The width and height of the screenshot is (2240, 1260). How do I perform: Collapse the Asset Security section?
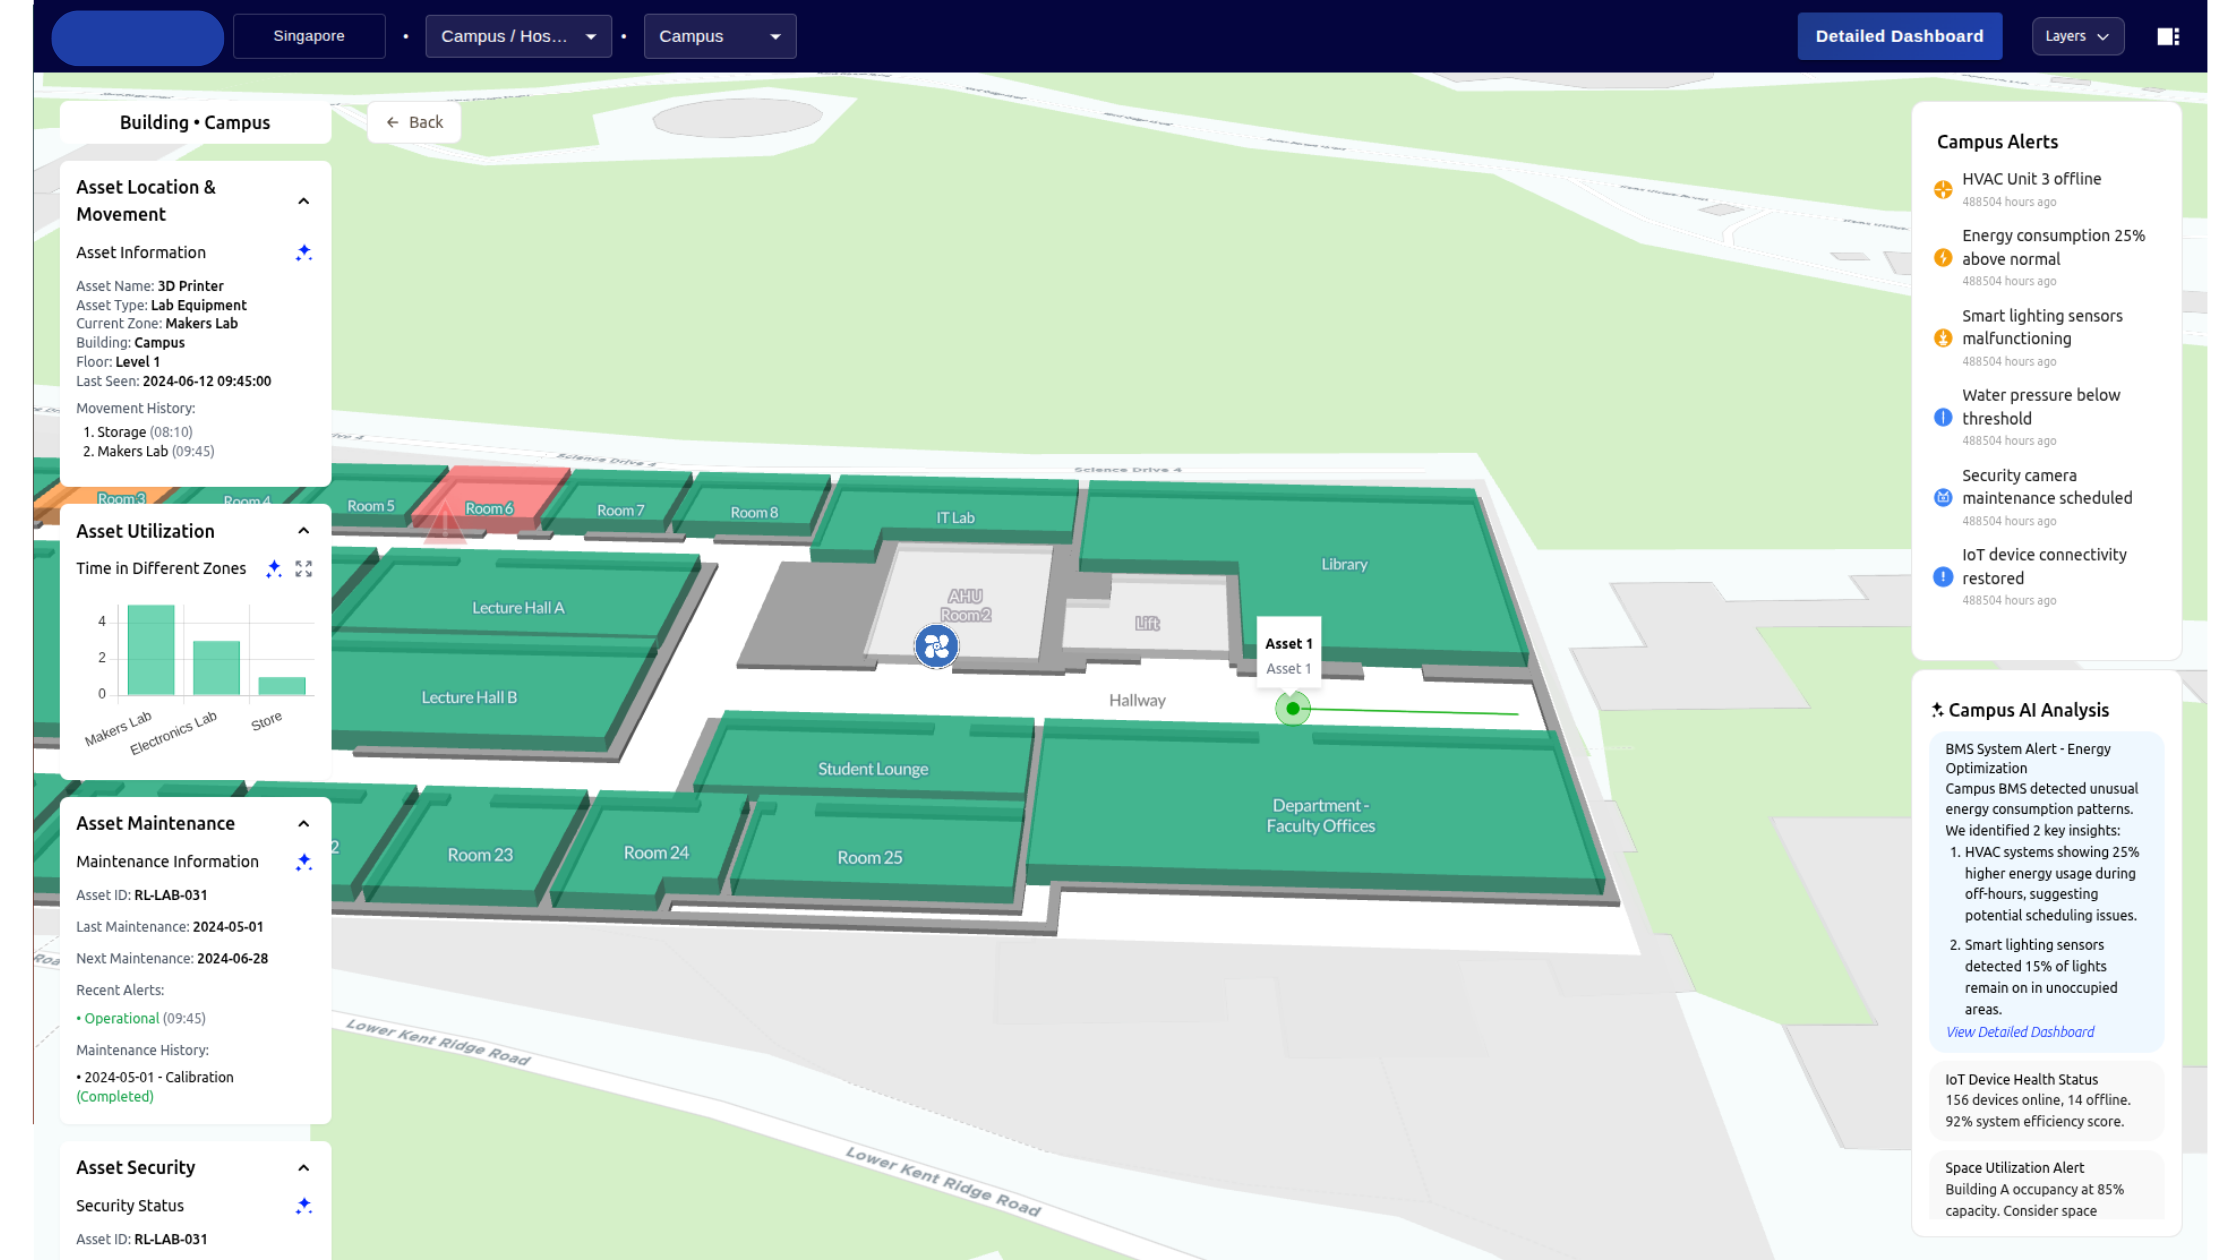(x=304, y=1168)
